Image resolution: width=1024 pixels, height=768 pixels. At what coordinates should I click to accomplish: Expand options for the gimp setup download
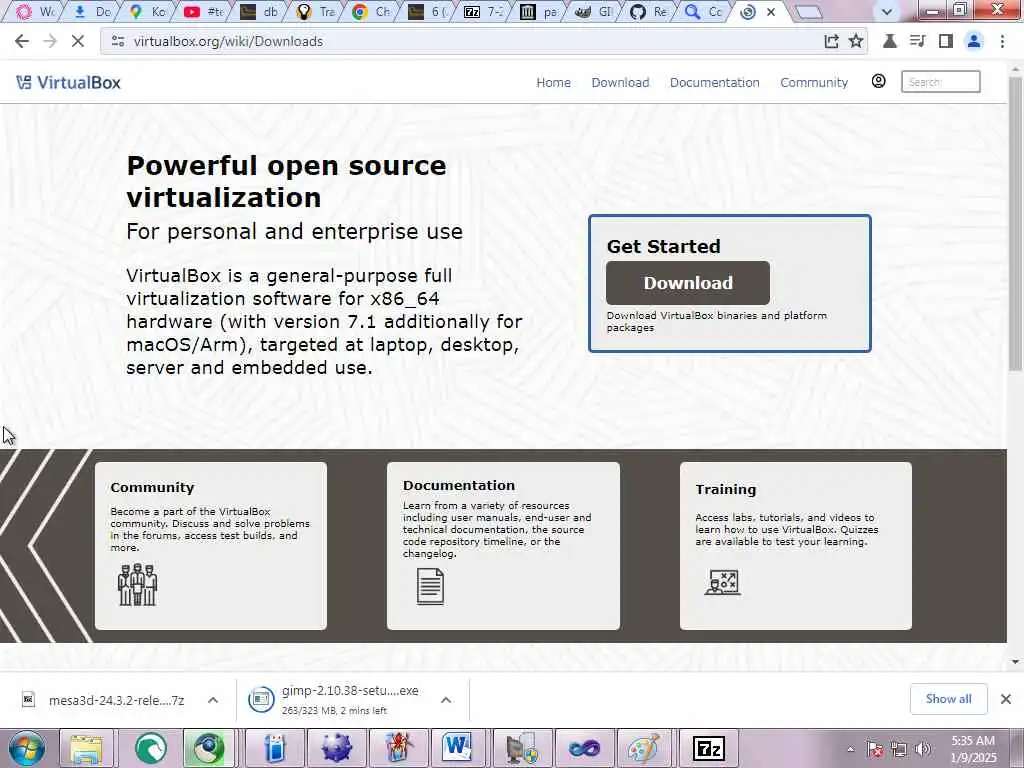(x=446, y=700)
